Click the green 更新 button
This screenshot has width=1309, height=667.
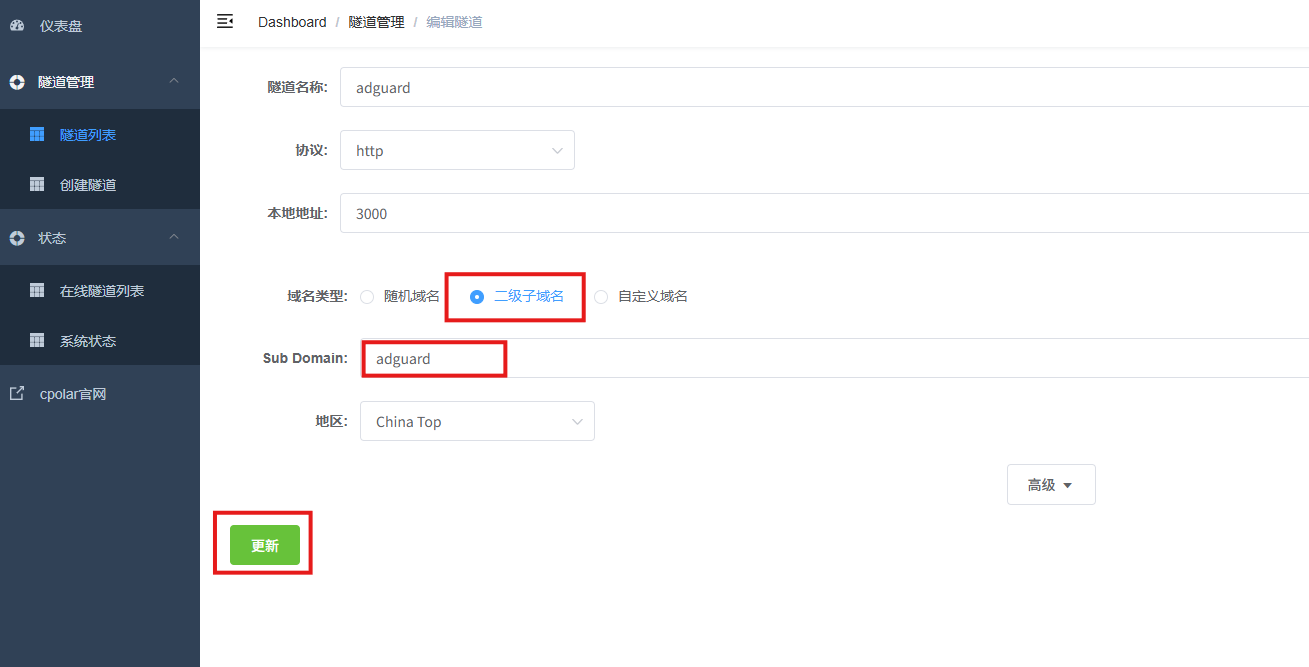[x=265, y=545]
